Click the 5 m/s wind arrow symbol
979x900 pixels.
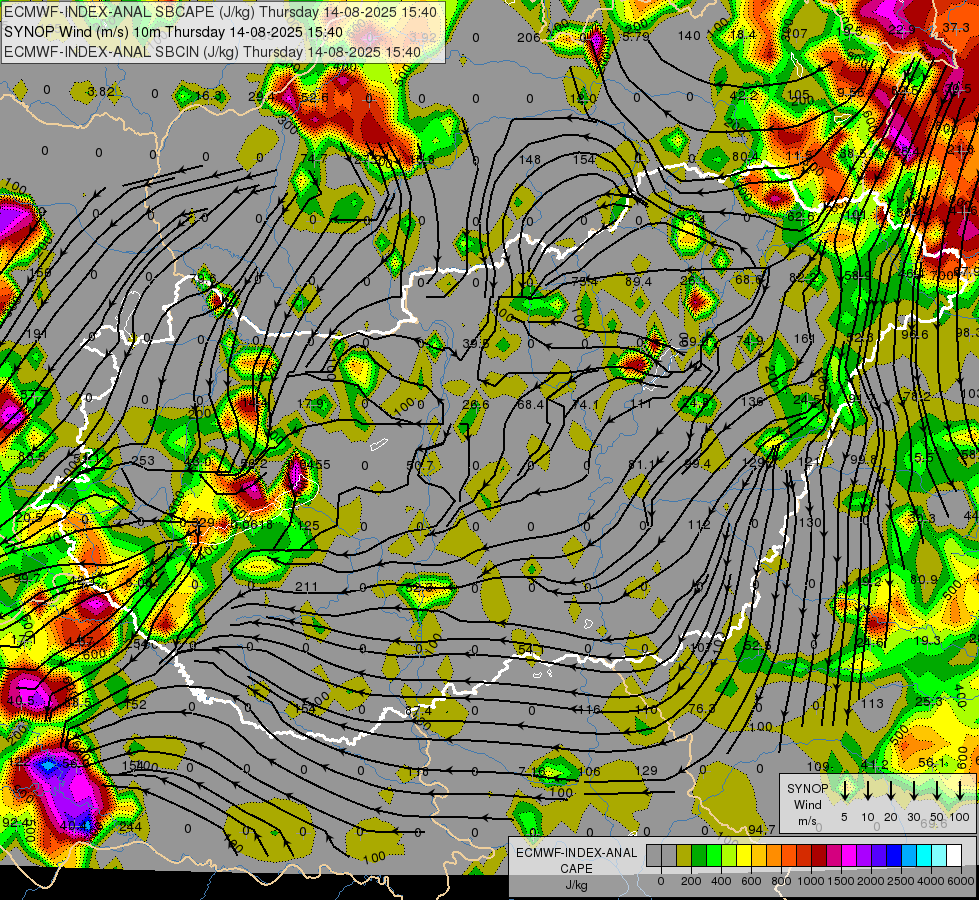coord(845,791)
